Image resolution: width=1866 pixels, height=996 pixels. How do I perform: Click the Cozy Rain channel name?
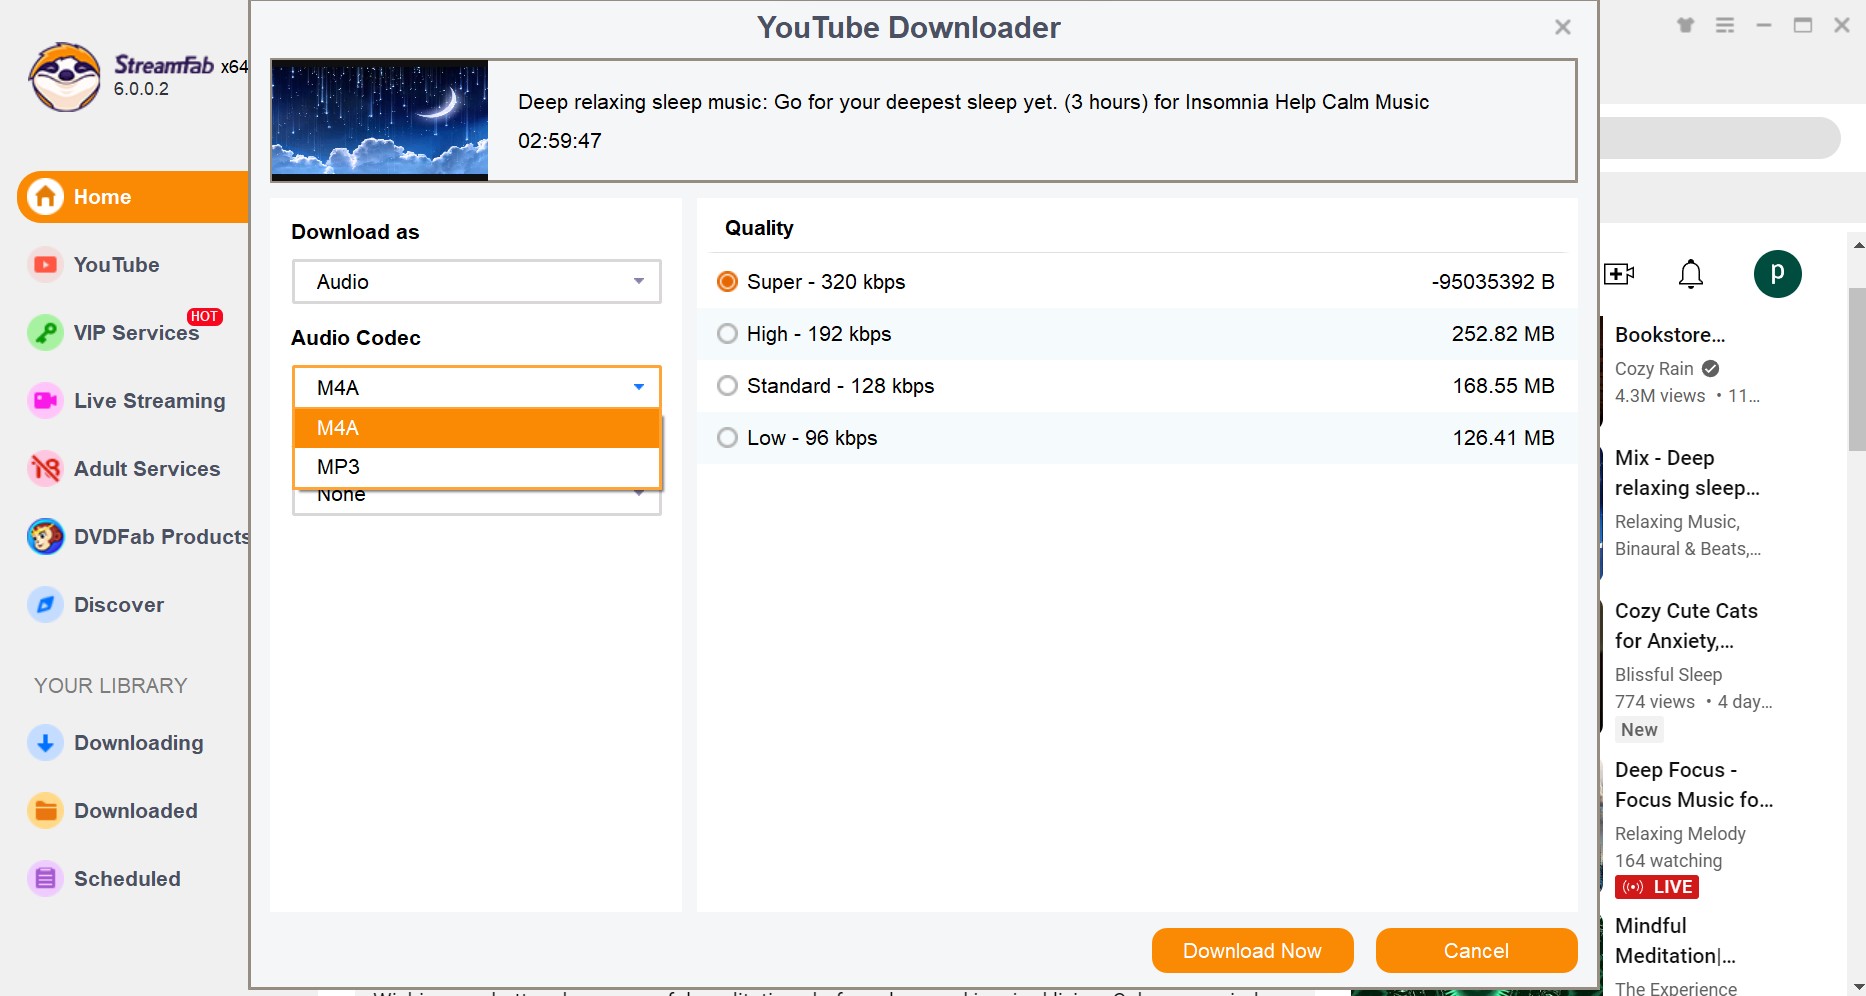coord(1654,369)
